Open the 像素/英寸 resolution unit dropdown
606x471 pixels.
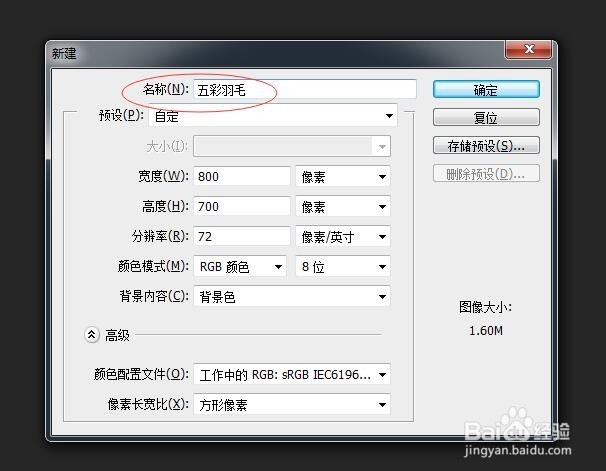pyautogui.click(x=343, y=236)
